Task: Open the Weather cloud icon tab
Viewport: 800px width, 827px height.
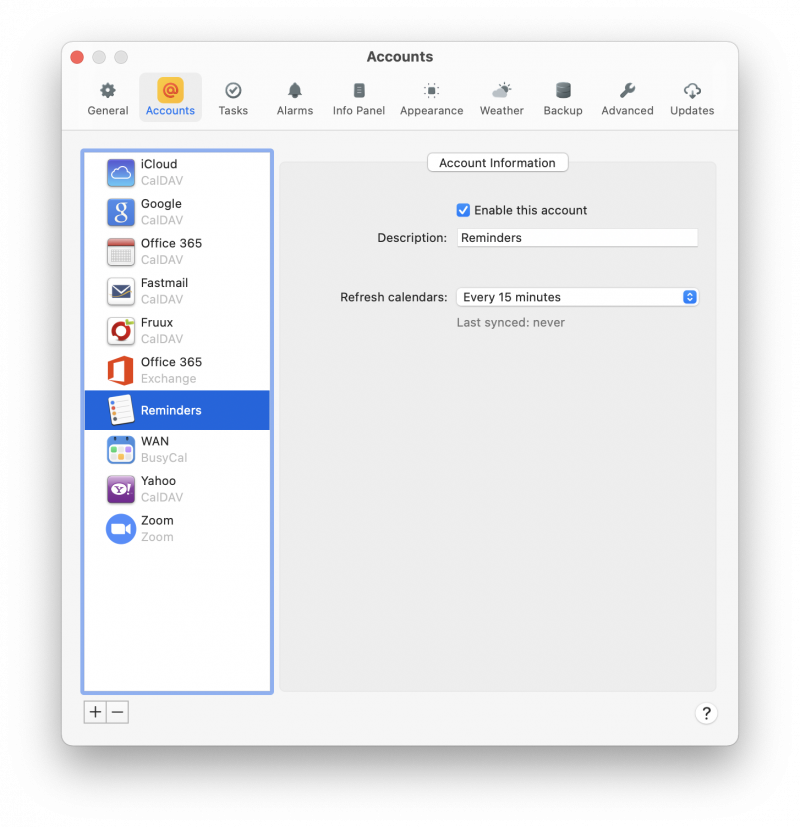Action: [x=502, y=91]
